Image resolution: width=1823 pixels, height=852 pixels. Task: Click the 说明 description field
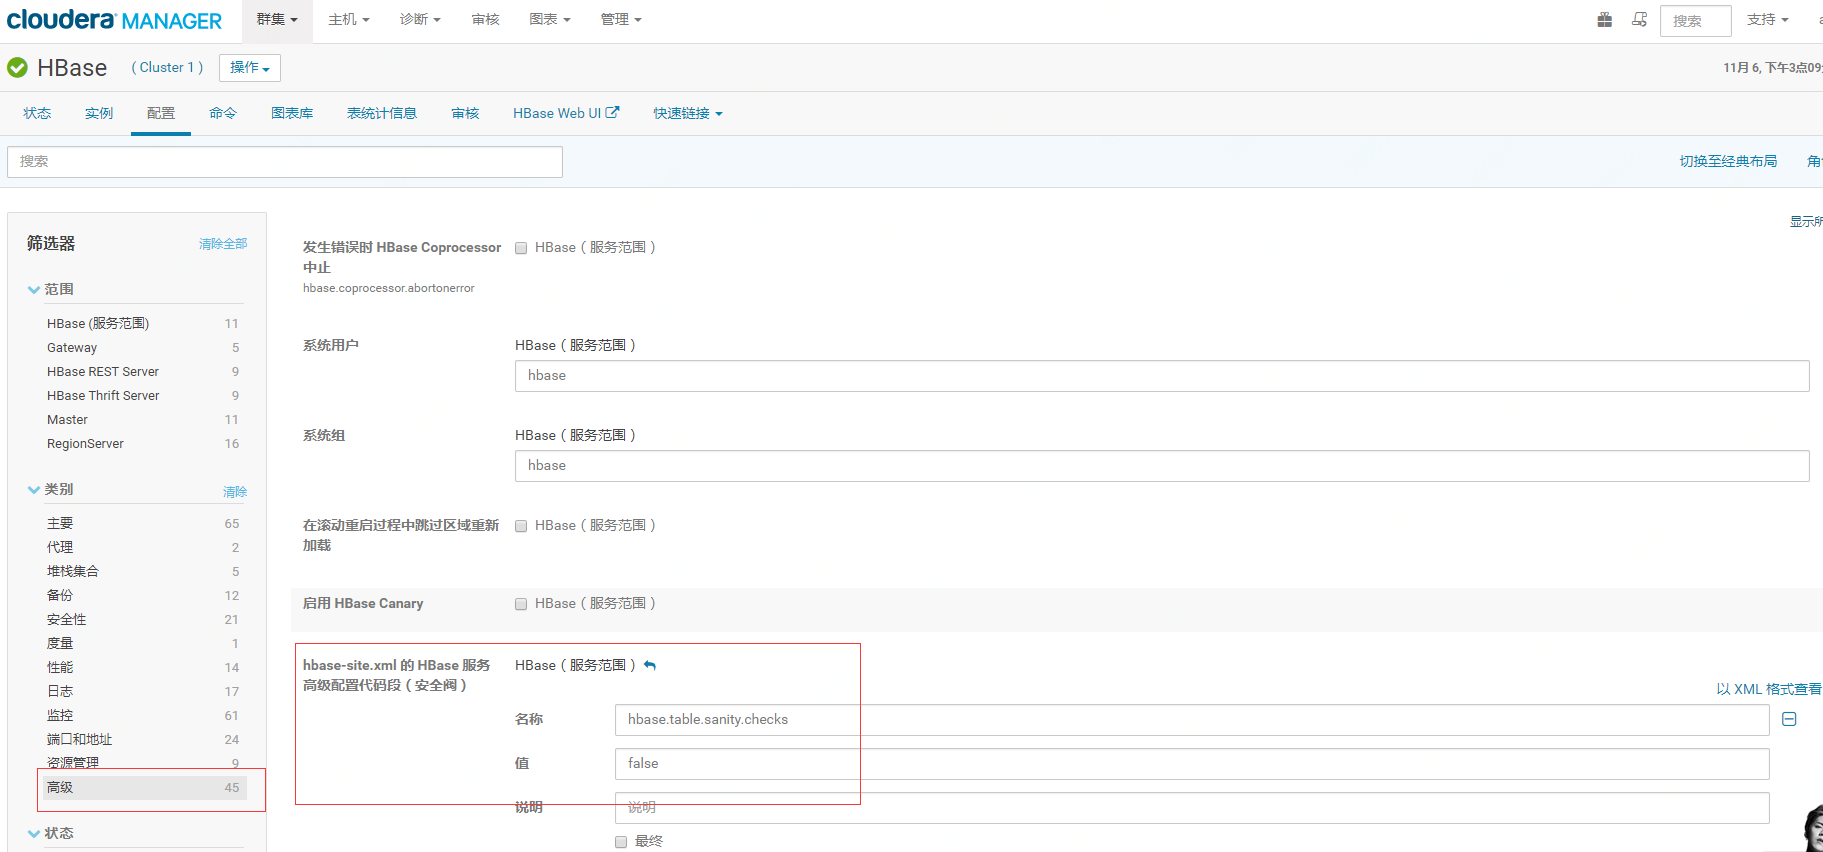(x=1192, y=808)
